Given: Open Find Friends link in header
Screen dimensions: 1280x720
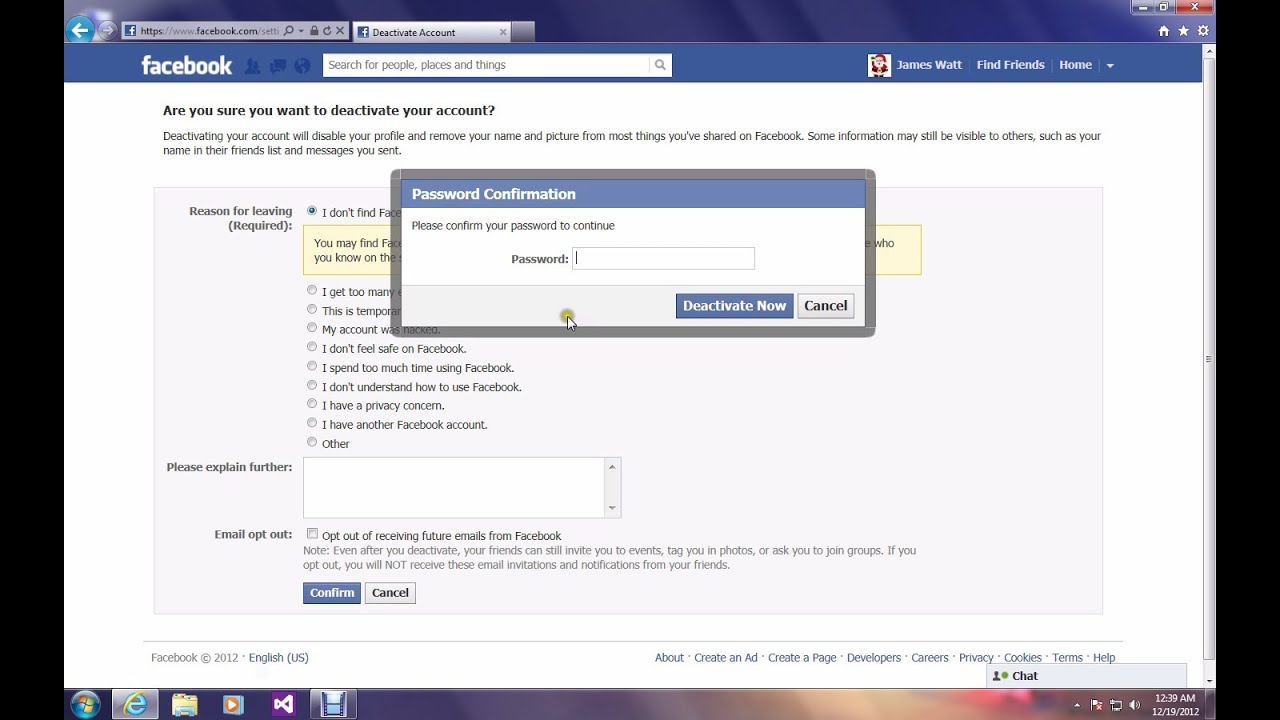Looking at the screenshot, I should (x=1010, y=65).
